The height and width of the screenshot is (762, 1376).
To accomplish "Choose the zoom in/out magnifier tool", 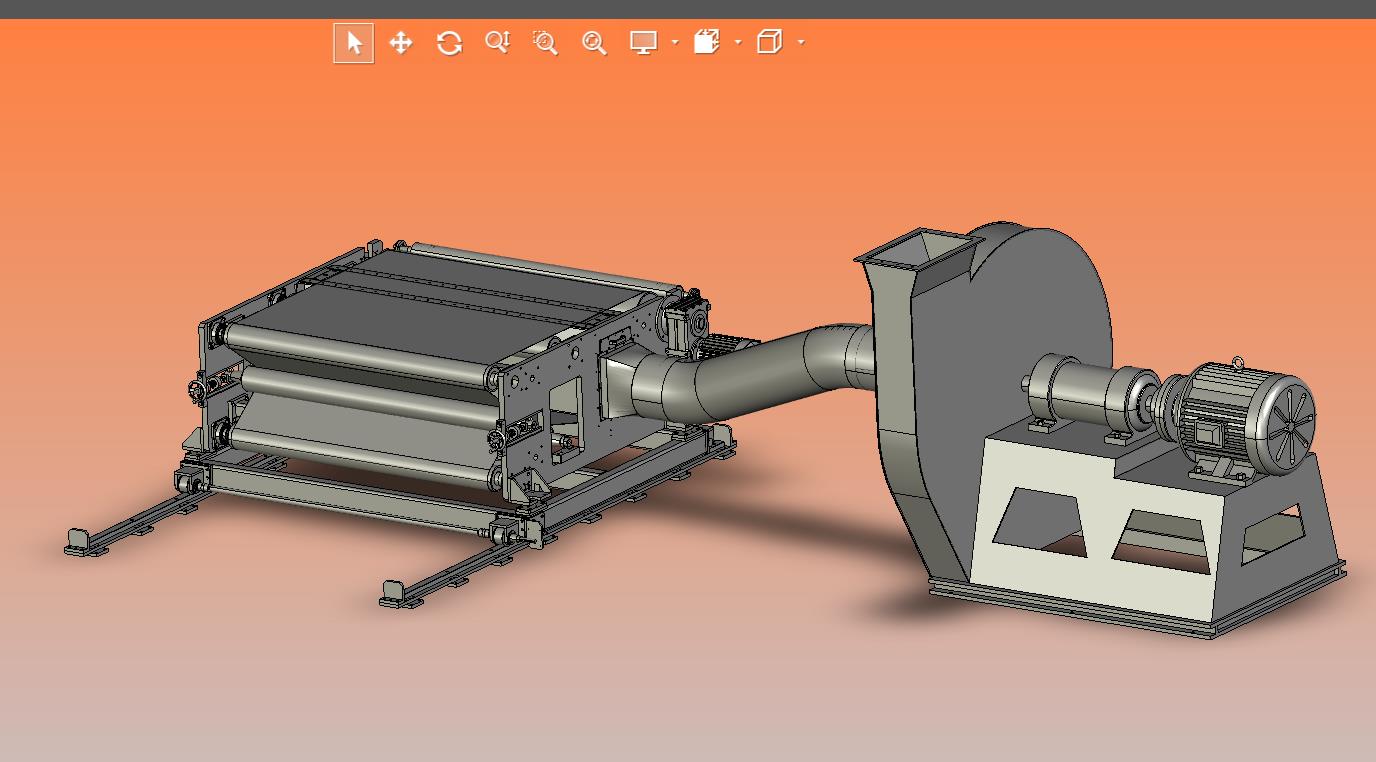I will pos(497,42).
